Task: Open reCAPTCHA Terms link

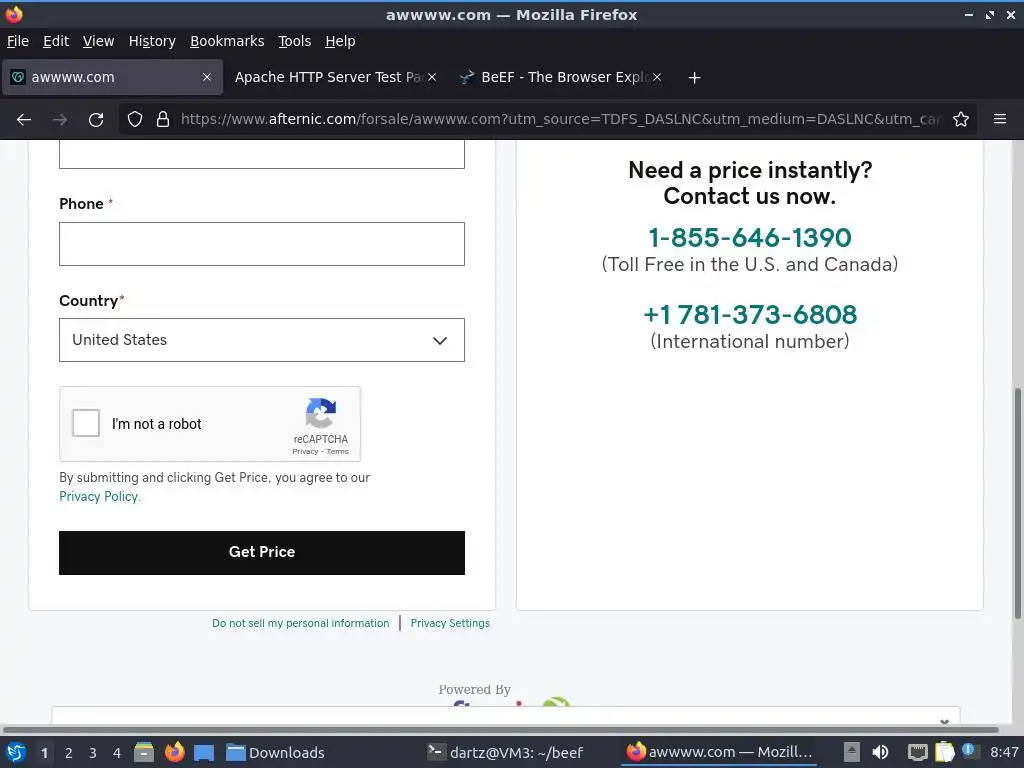Action: (x=338, y=451)
